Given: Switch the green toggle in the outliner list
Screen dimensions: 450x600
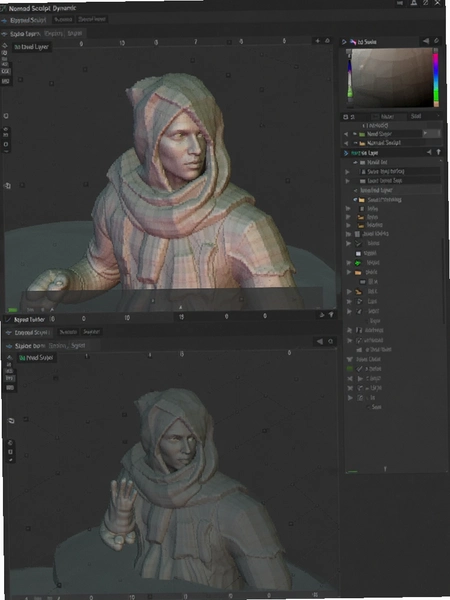Looking at the screenshot, I should [x=349, y=369].
